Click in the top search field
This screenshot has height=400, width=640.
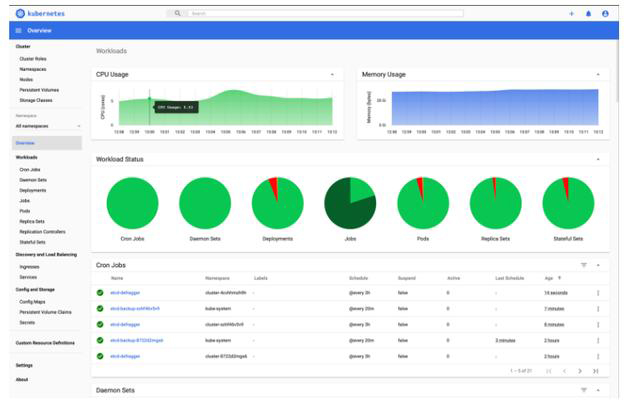(325, 13)
